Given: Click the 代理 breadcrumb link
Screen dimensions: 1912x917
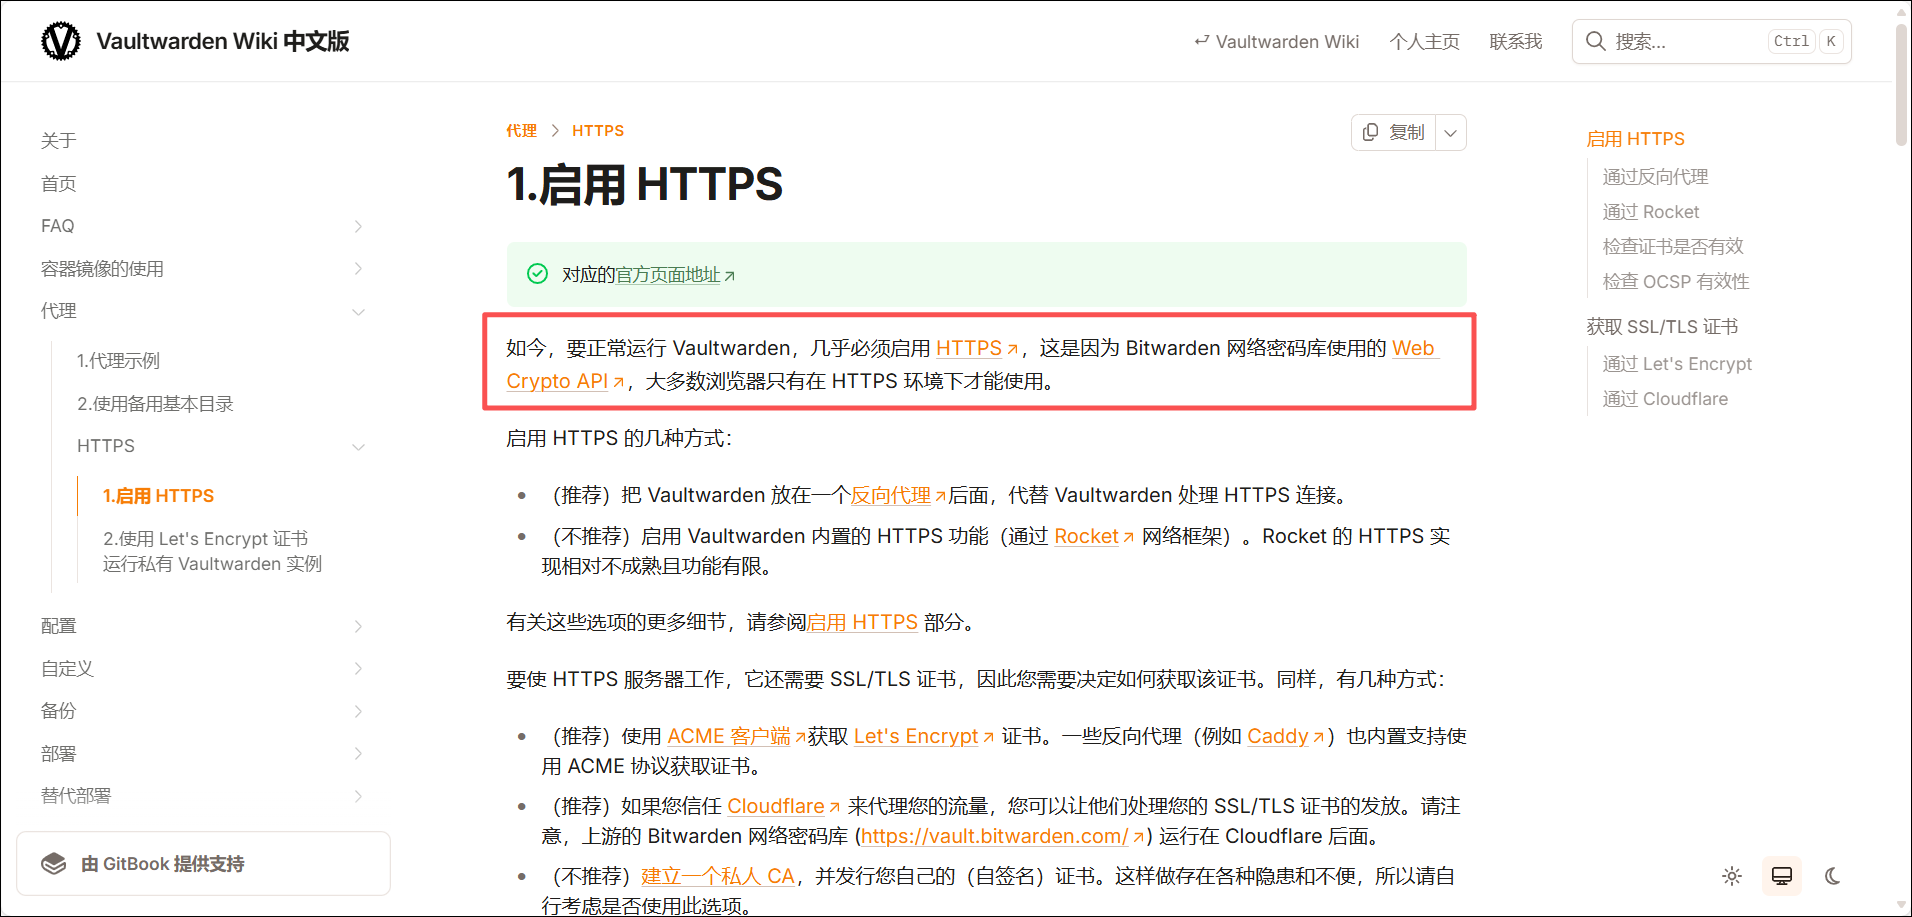Looking at the screenshot, I should (521, 131).
